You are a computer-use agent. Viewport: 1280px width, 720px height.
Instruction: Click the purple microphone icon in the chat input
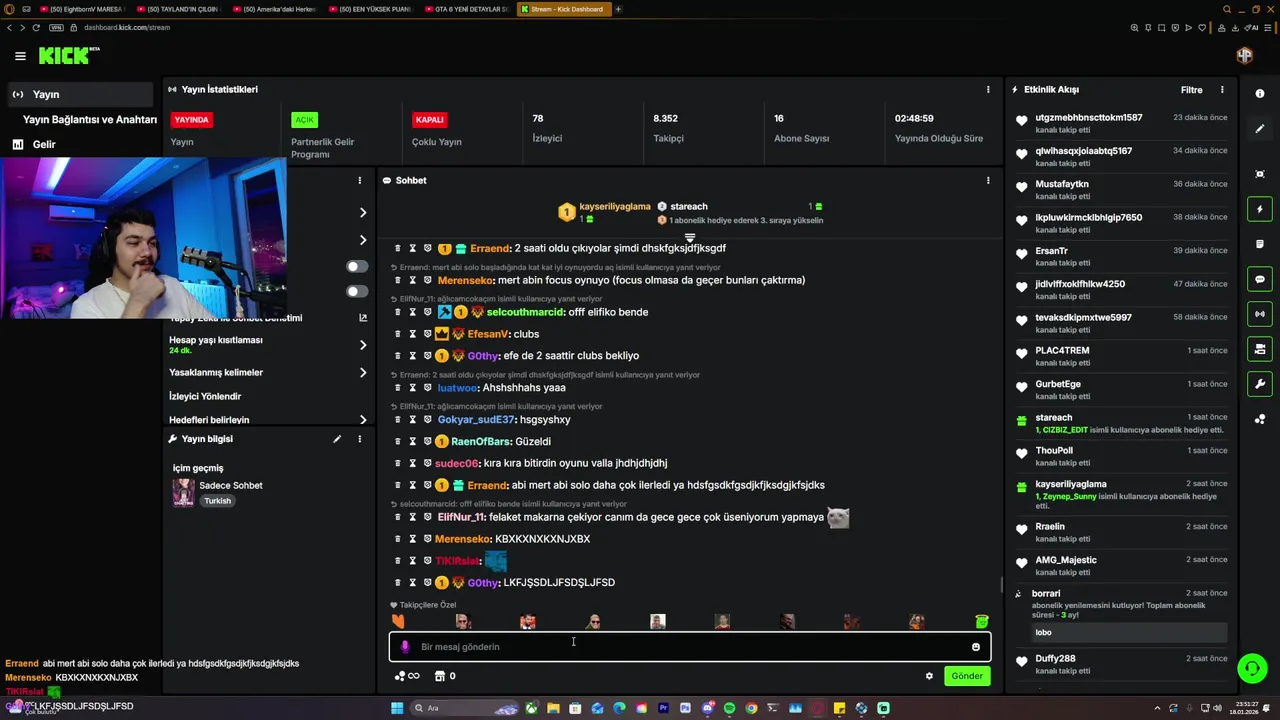pos(405,647)
